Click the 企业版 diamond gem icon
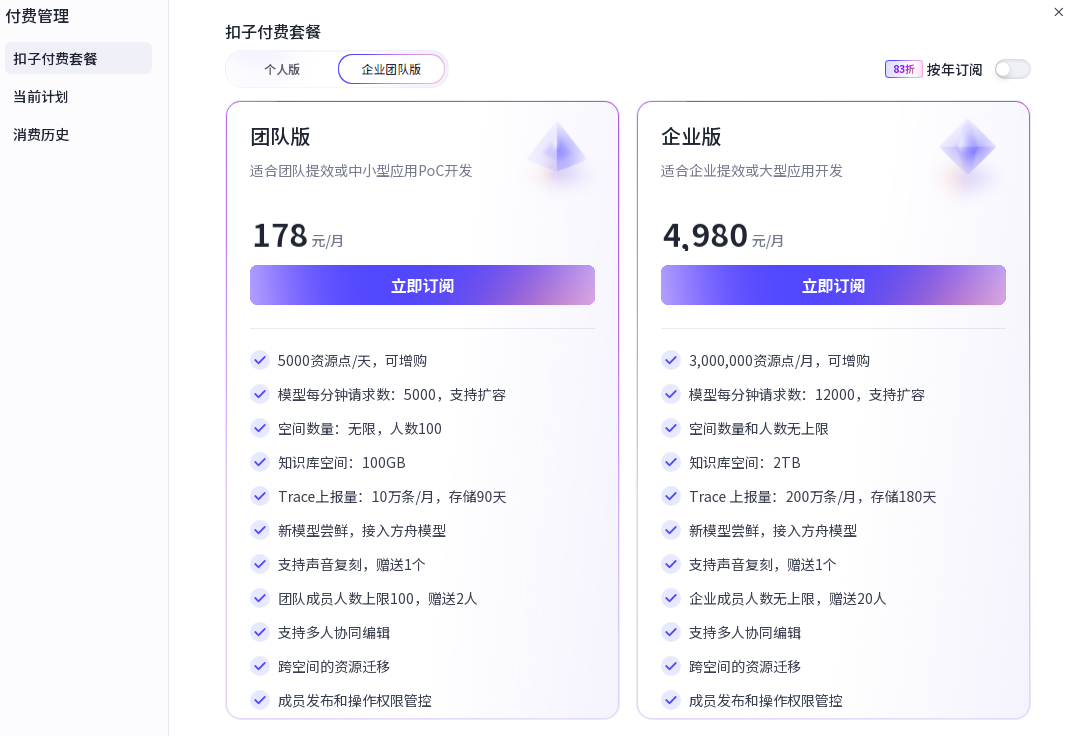 [967, 147]
